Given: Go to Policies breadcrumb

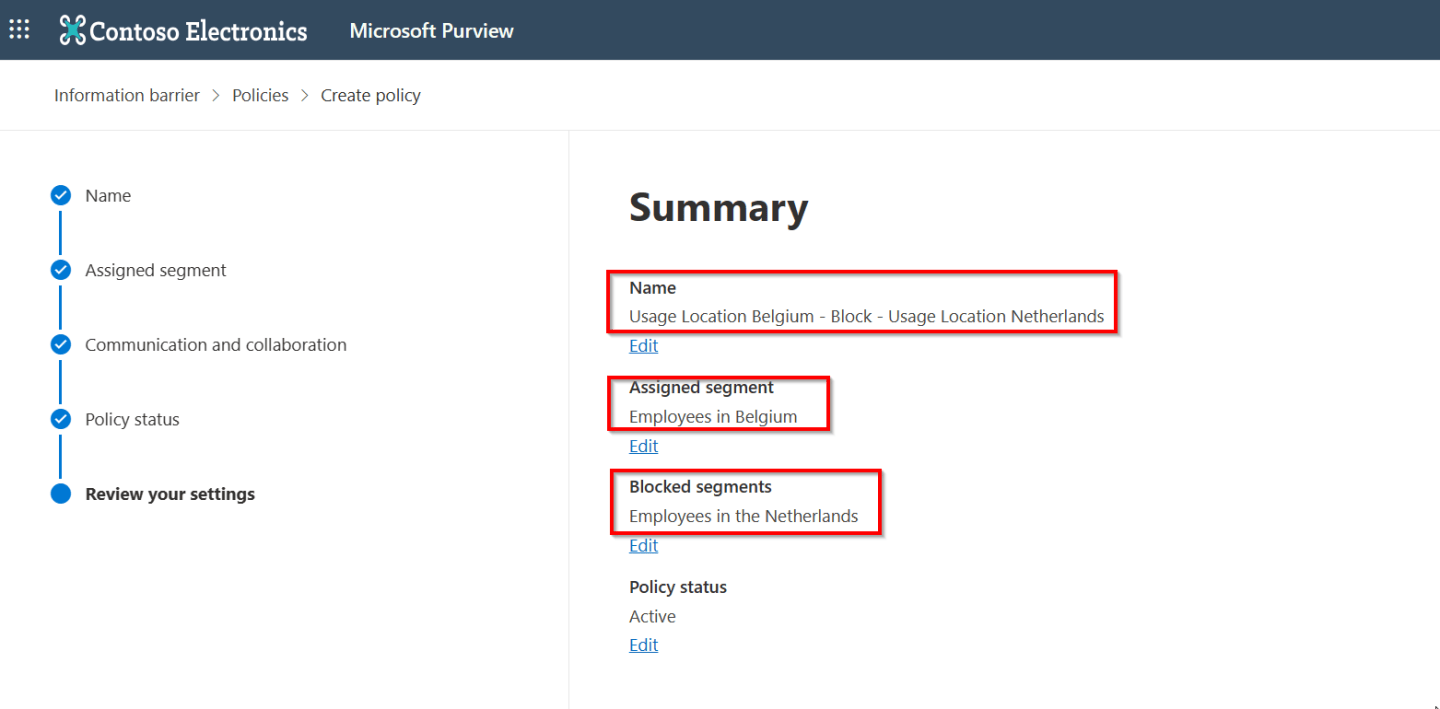Looking at the screenshot, I should [260, 95].
